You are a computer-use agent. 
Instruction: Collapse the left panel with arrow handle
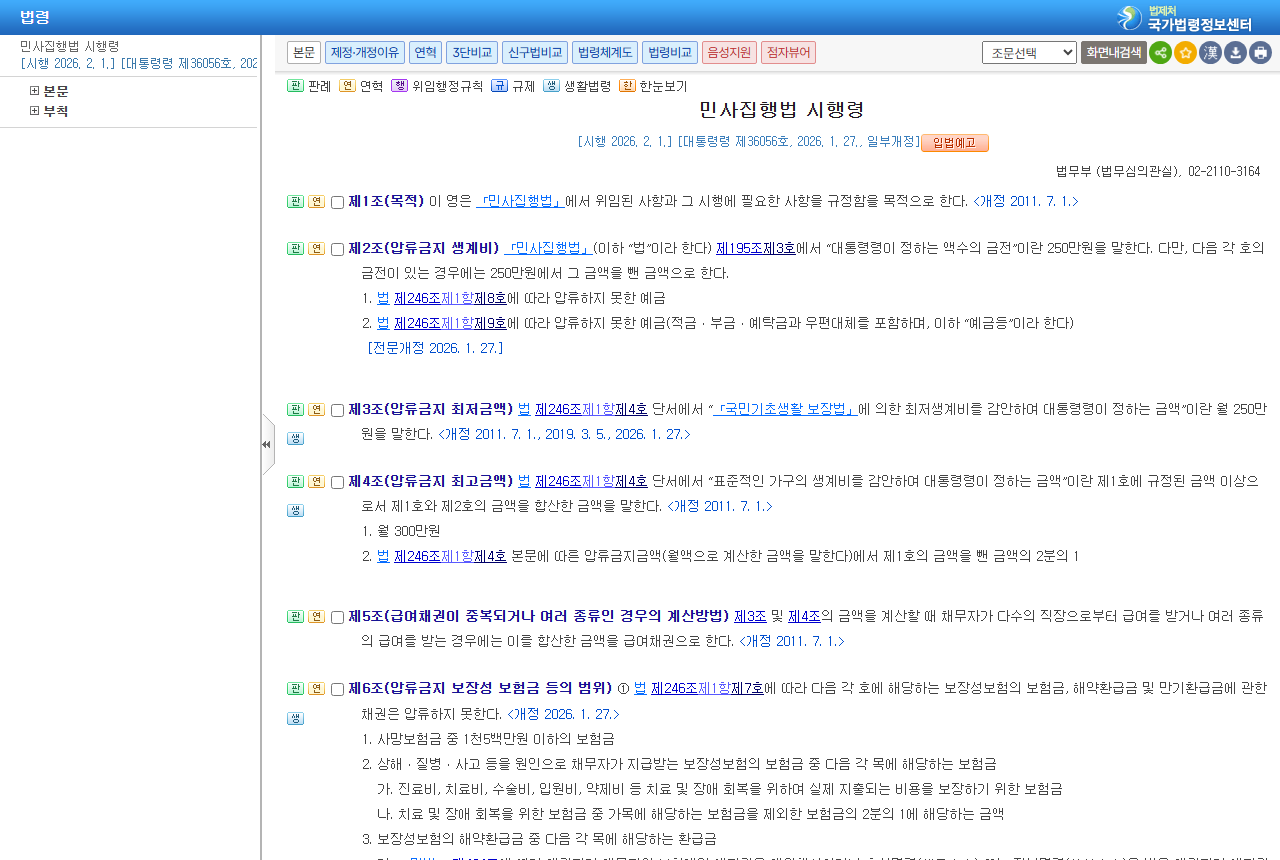(x=267, y=444)
